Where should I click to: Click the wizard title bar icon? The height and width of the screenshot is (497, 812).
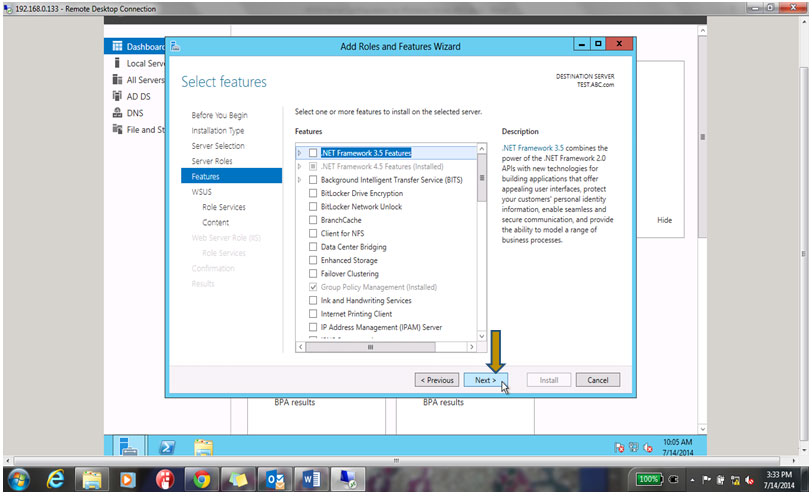coord(175,46)
